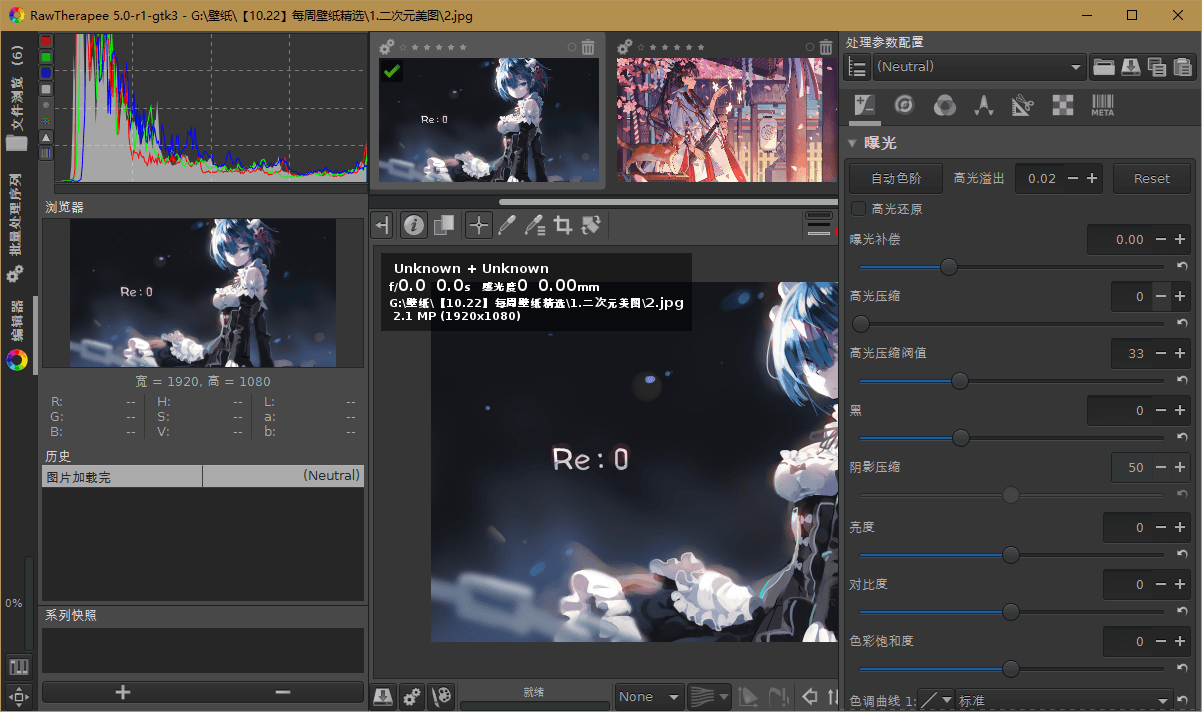Go to previous image arrow icon
The height and width of the screenshot is (712, 1202).
809,697
